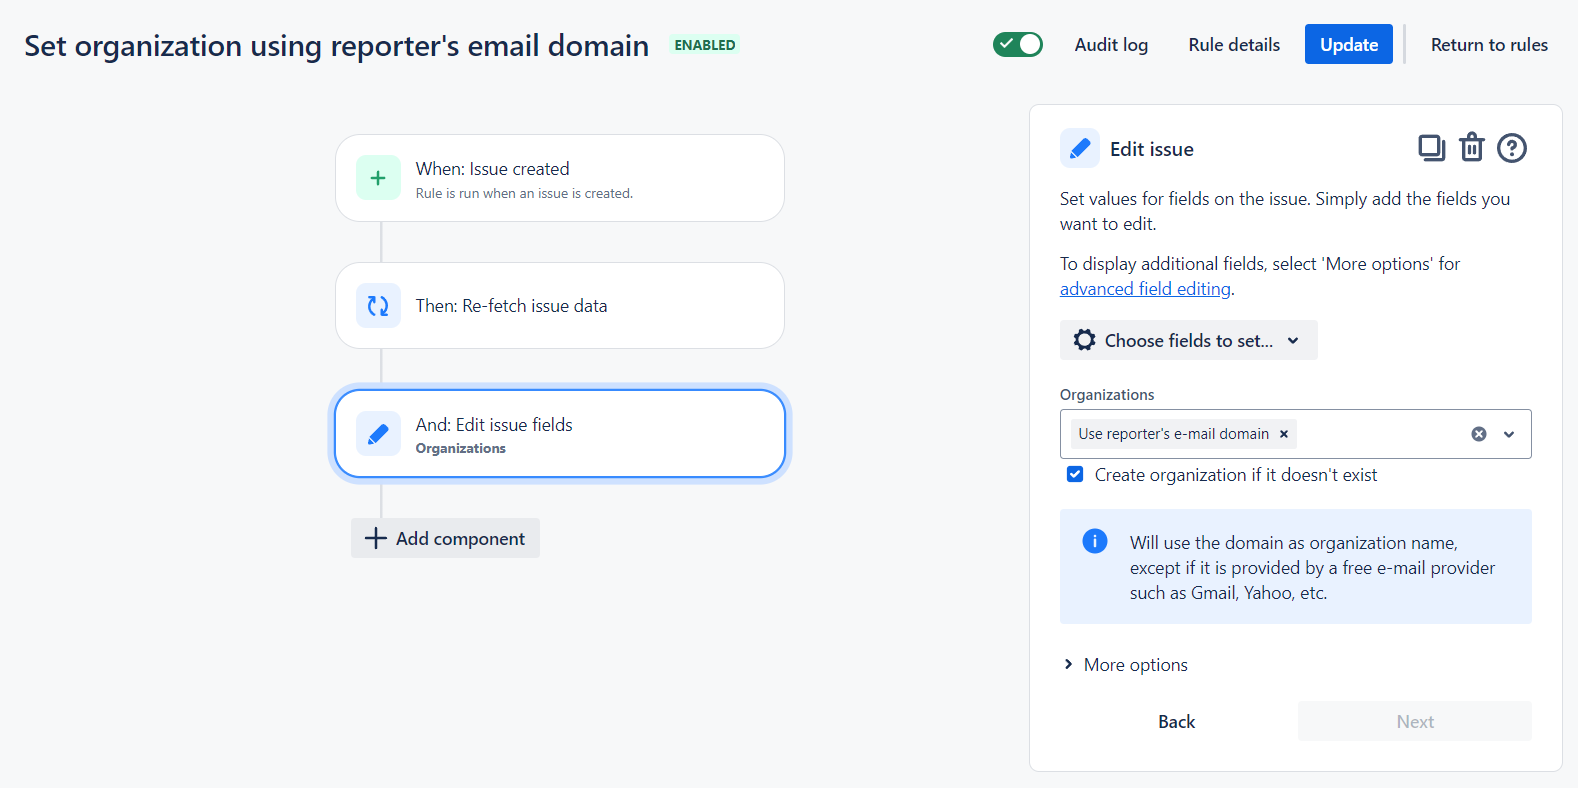1578x788 pixels.
Task: Clear the Organizations field with the x icon
Action: coord(1478,433)
